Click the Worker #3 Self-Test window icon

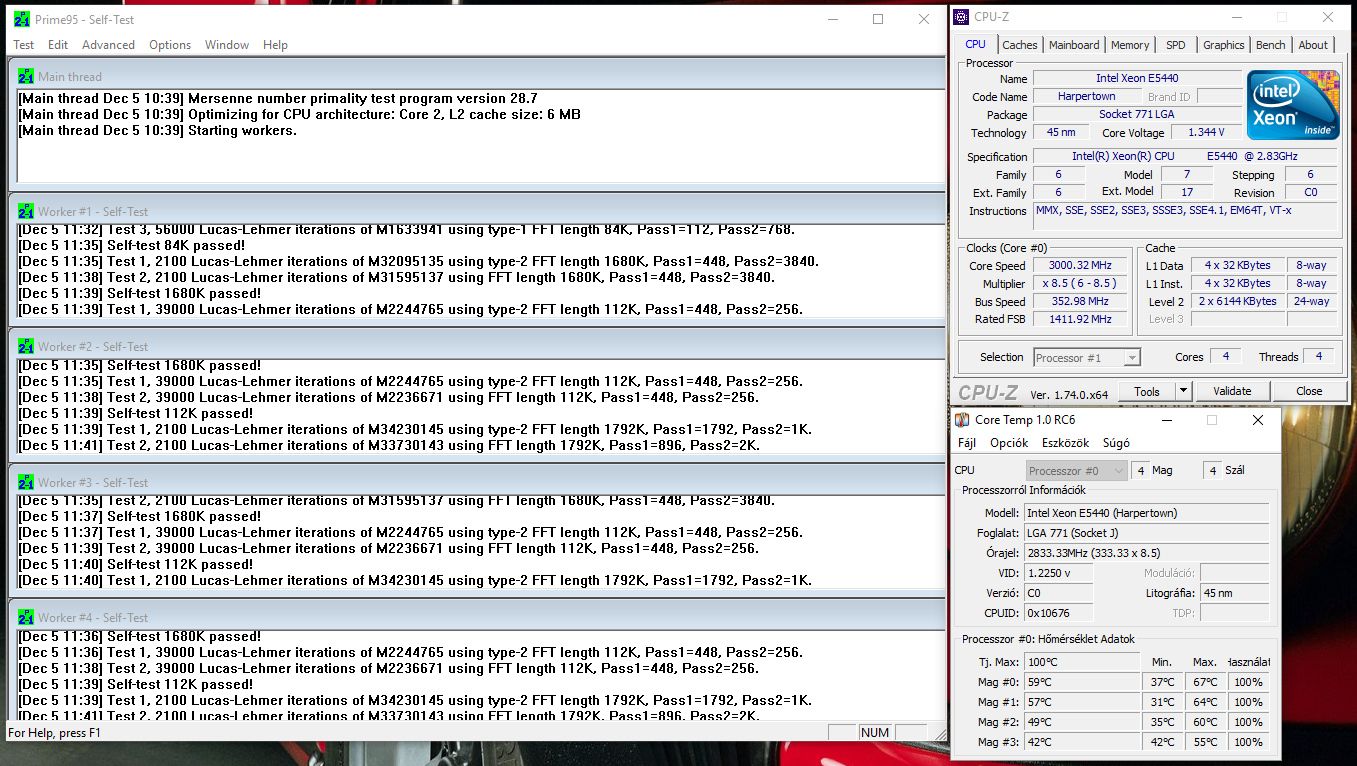coord(26,482)
